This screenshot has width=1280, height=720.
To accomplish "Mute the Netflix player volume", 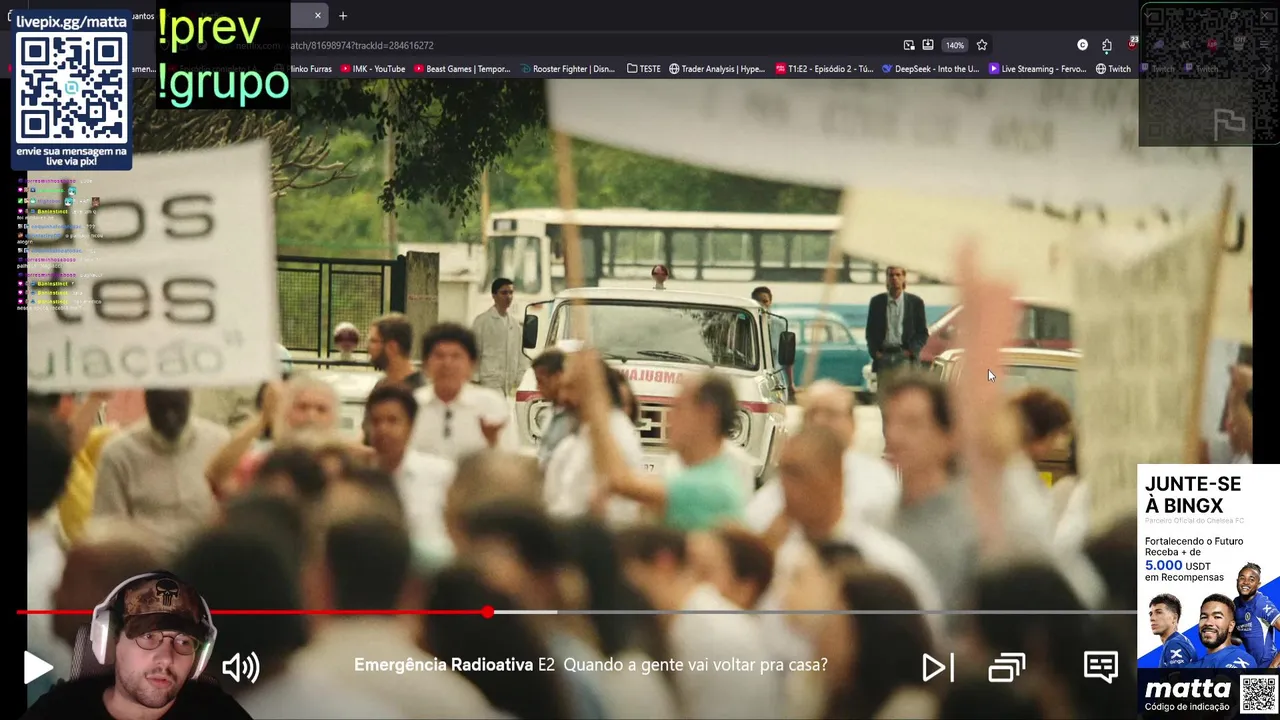I will (x=240, y=667).
